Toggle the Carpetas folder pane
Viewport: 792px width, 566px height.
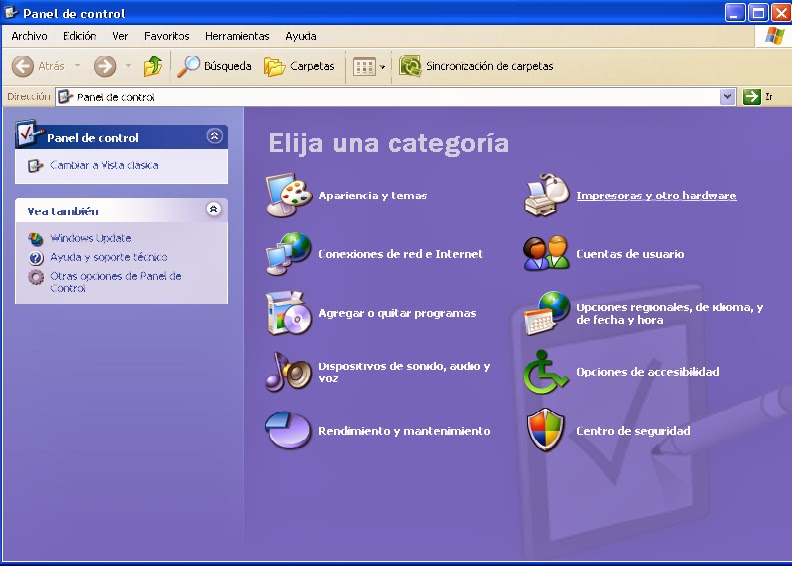(x=299, y=66)
